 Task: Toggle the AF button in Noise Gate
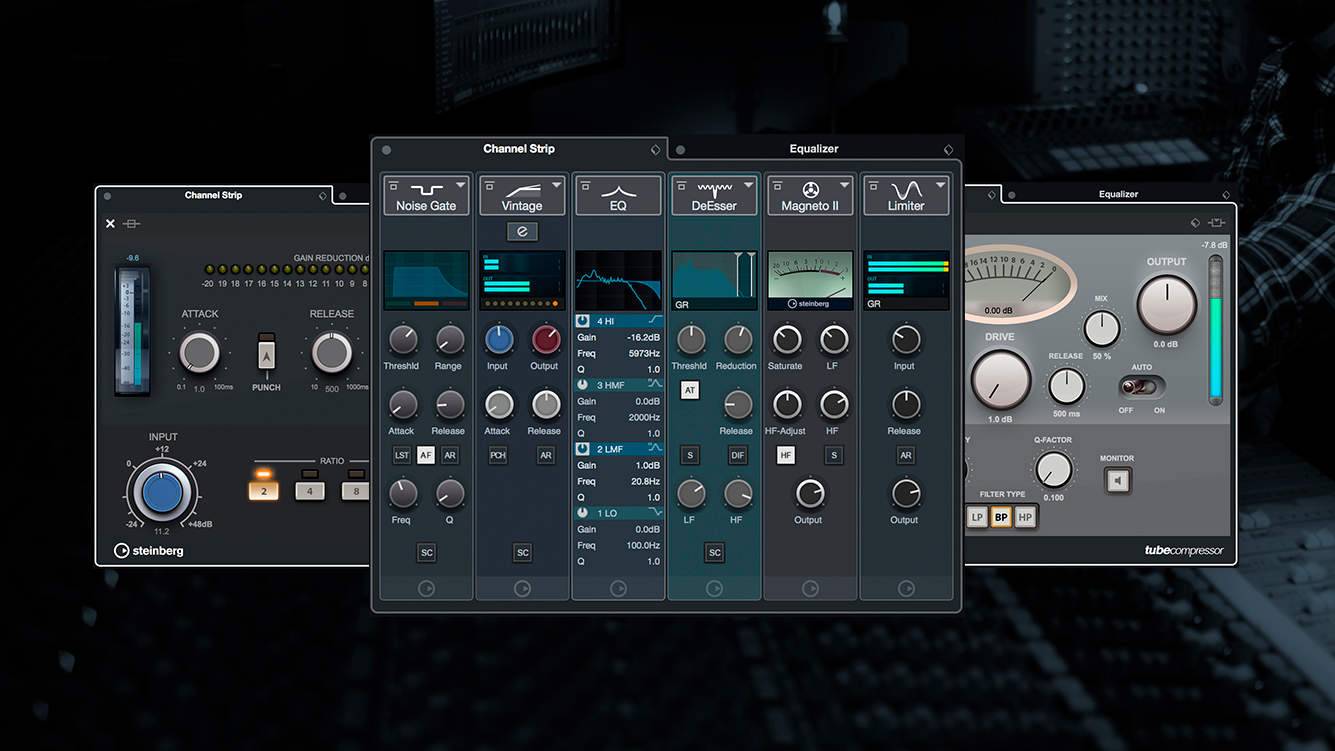[426, 455]
